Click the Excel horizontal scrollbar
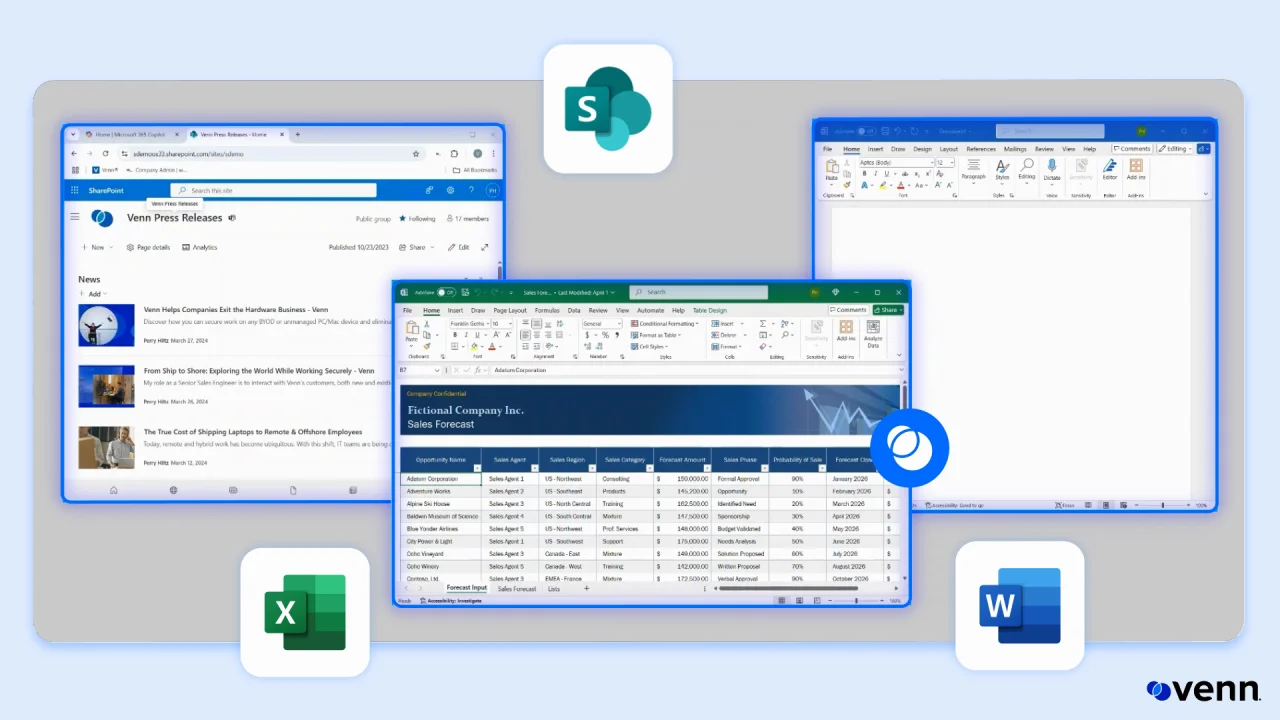 pos(788,589)
